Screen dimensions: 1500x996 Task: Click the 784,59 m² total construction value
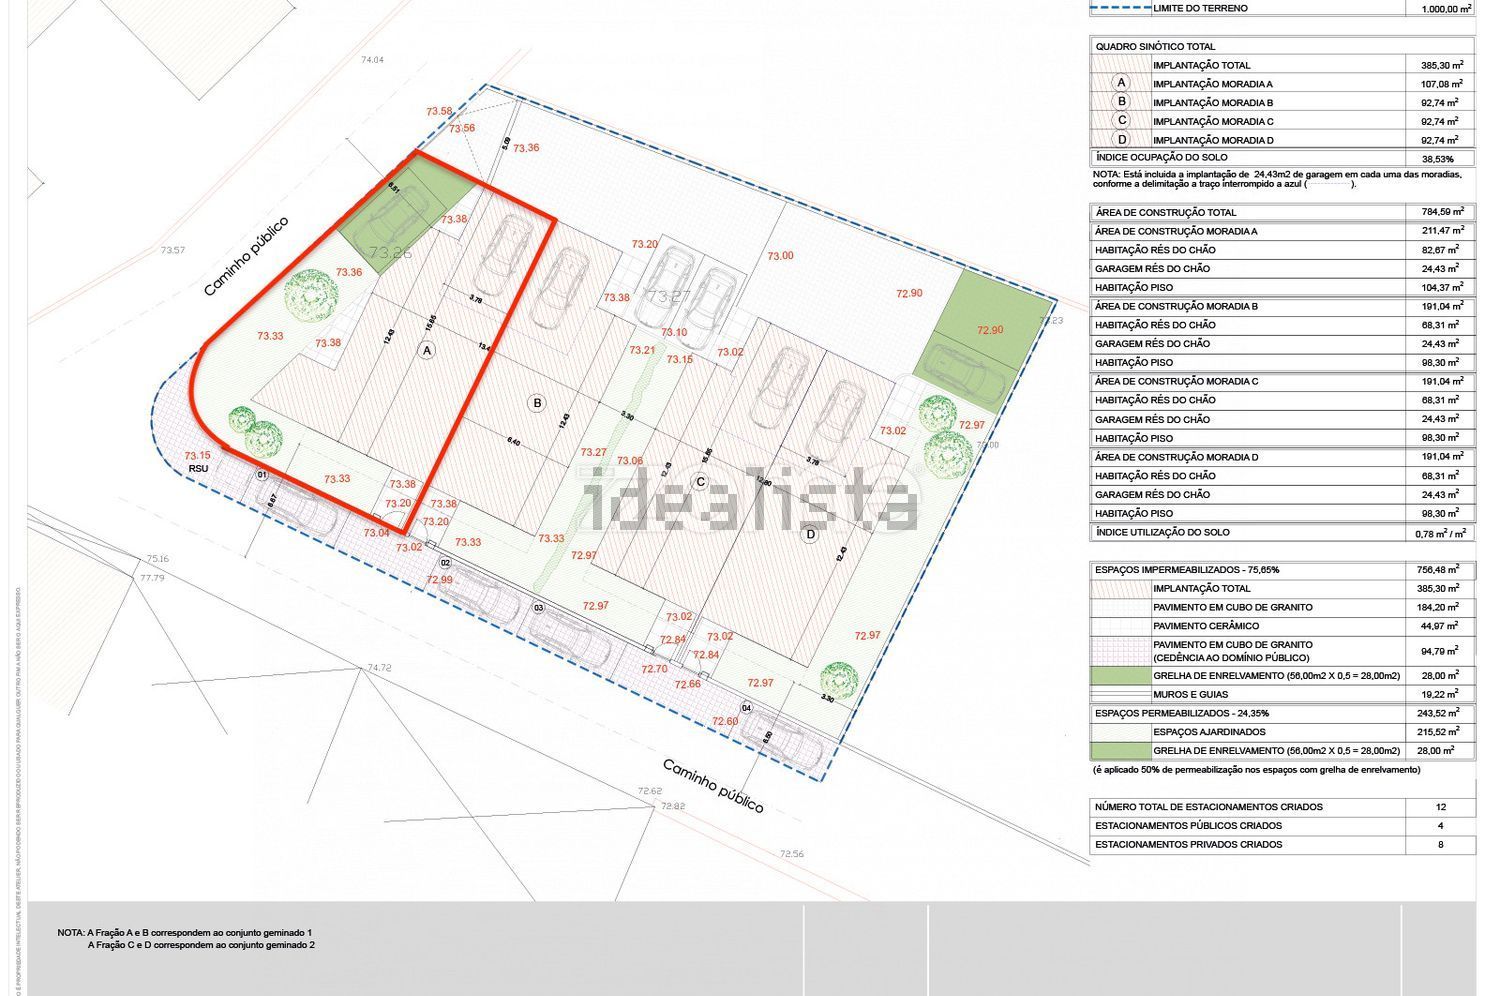coord(1442,212)
